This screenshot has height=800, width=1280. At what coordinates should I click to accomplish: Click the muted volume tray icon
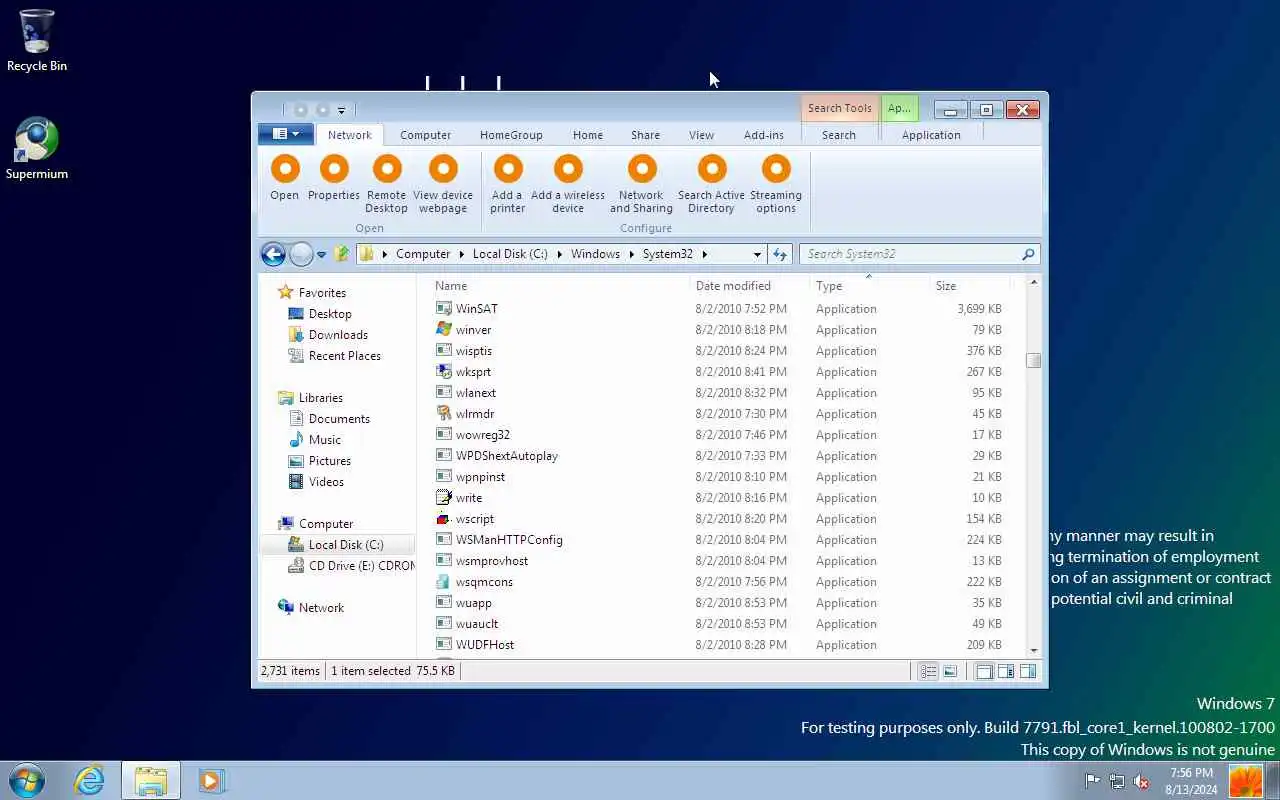tap(1141, 781)
